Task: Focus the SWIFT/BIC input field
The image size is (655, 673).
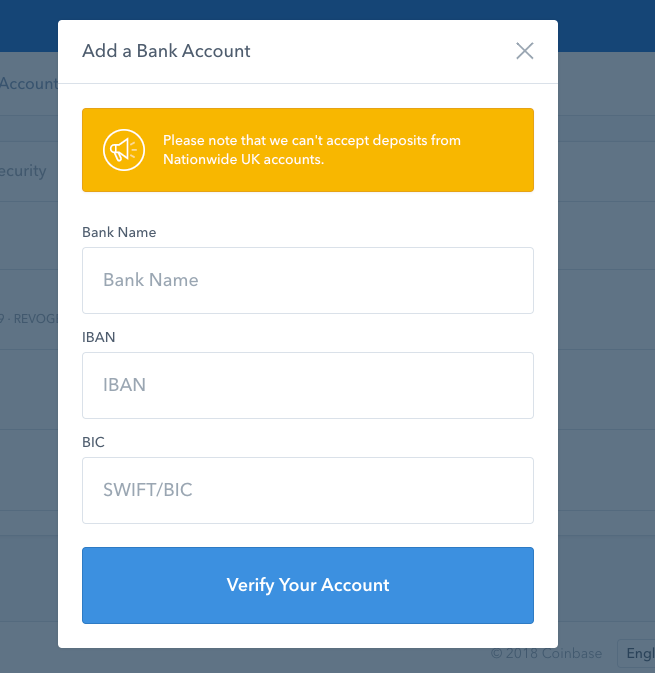Action: coord(308,490)
